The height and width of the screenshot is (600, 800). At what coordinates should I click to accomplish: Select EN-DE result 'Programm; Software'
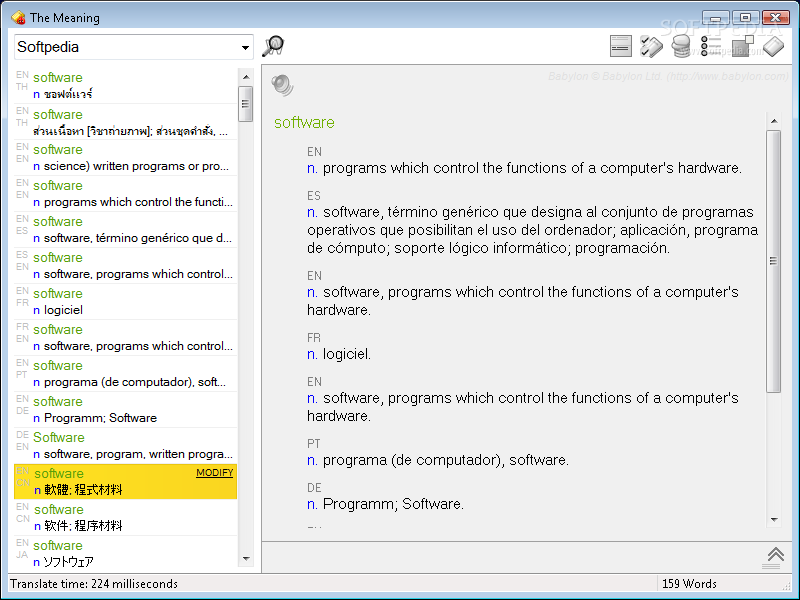point(126,410)
